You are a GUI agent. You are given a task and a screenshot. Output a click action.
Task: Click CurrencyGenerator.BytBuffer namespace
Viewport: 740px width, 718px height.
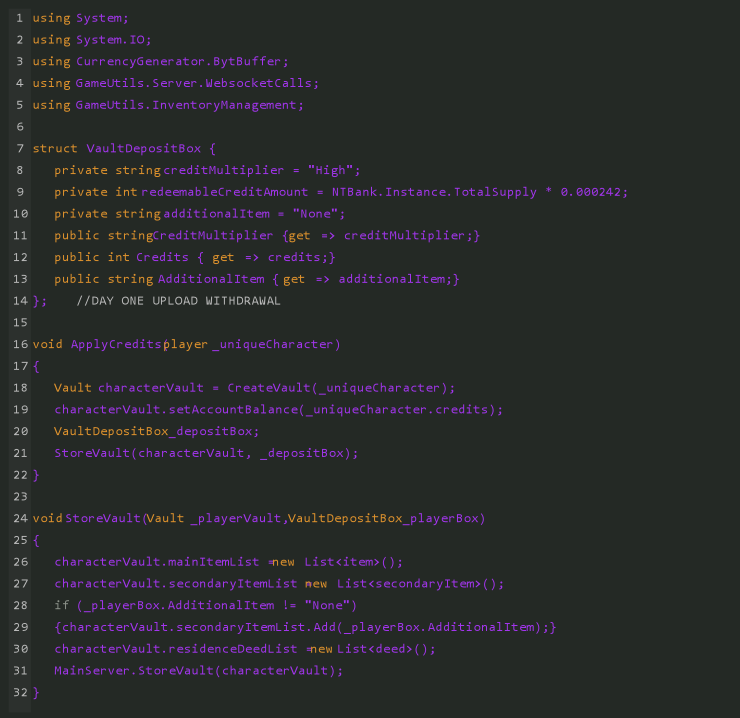coord(179,61)
